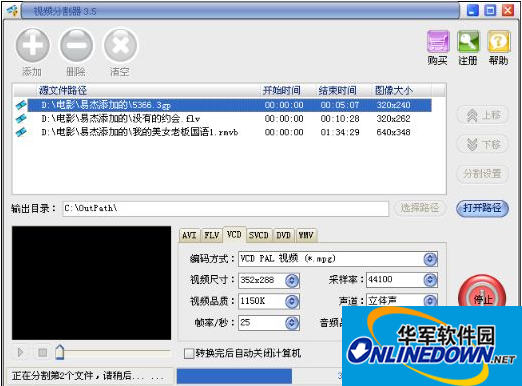Click end time 00:10:28 cell

(x=340, y=119)
